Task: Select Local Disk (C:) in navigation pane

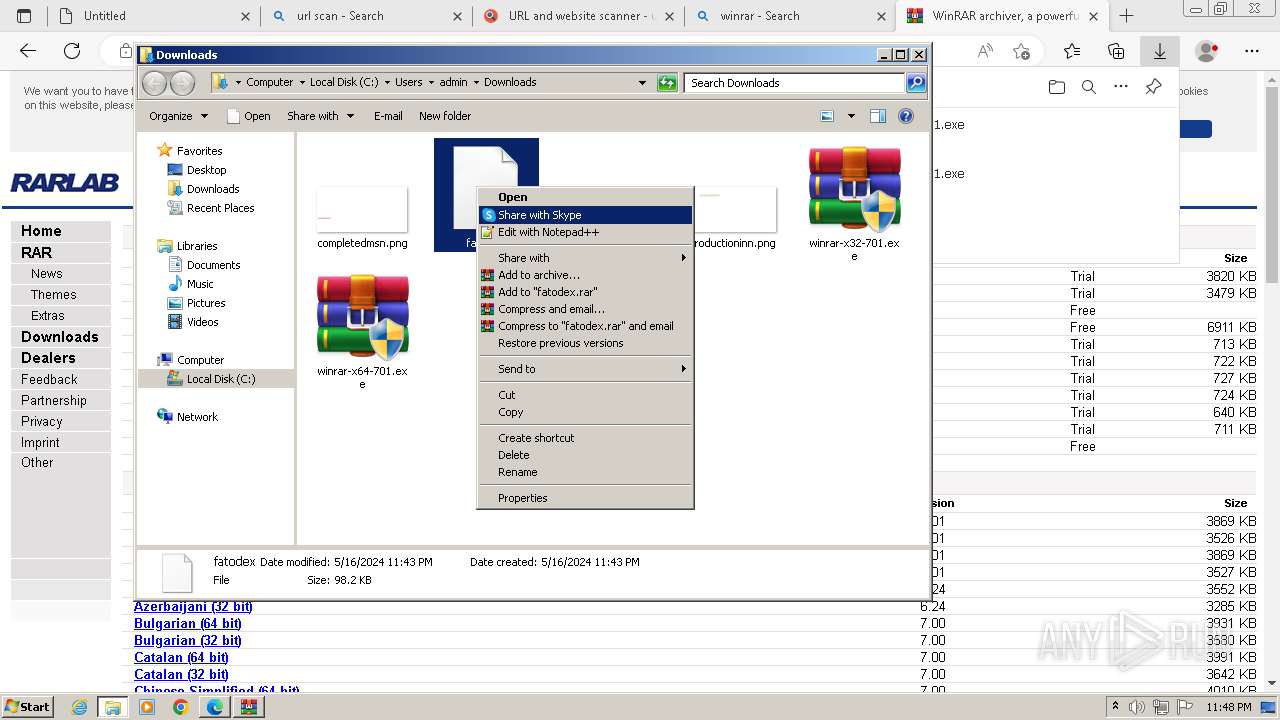Action: click(x=220, y=379)
